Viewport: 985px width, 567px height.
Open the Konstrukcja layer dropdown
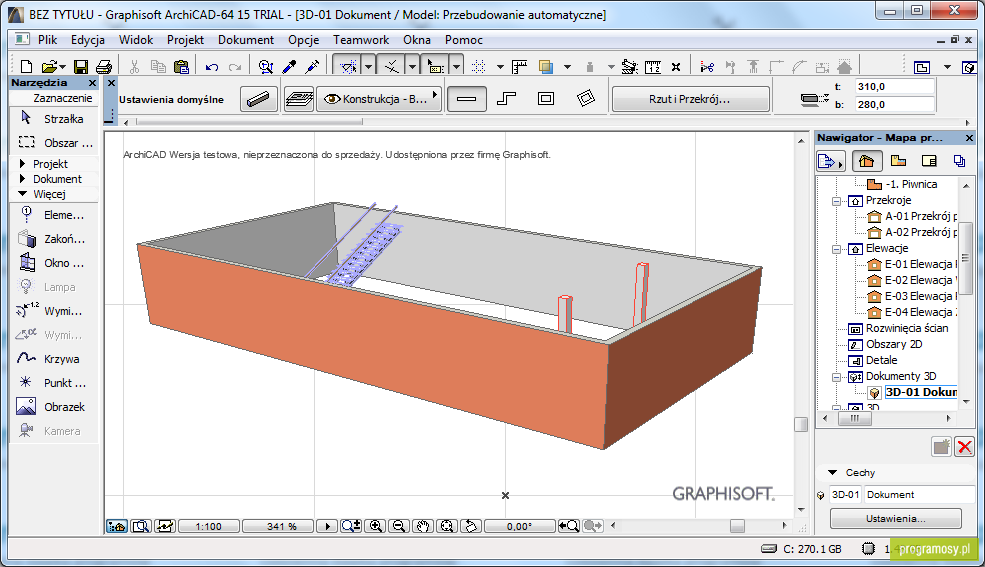click(379, 99)
